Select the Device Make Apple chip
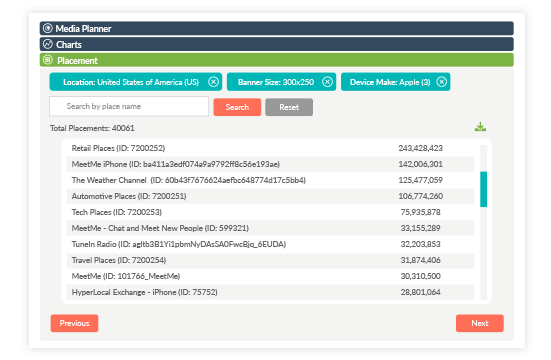 coord(396,82)
